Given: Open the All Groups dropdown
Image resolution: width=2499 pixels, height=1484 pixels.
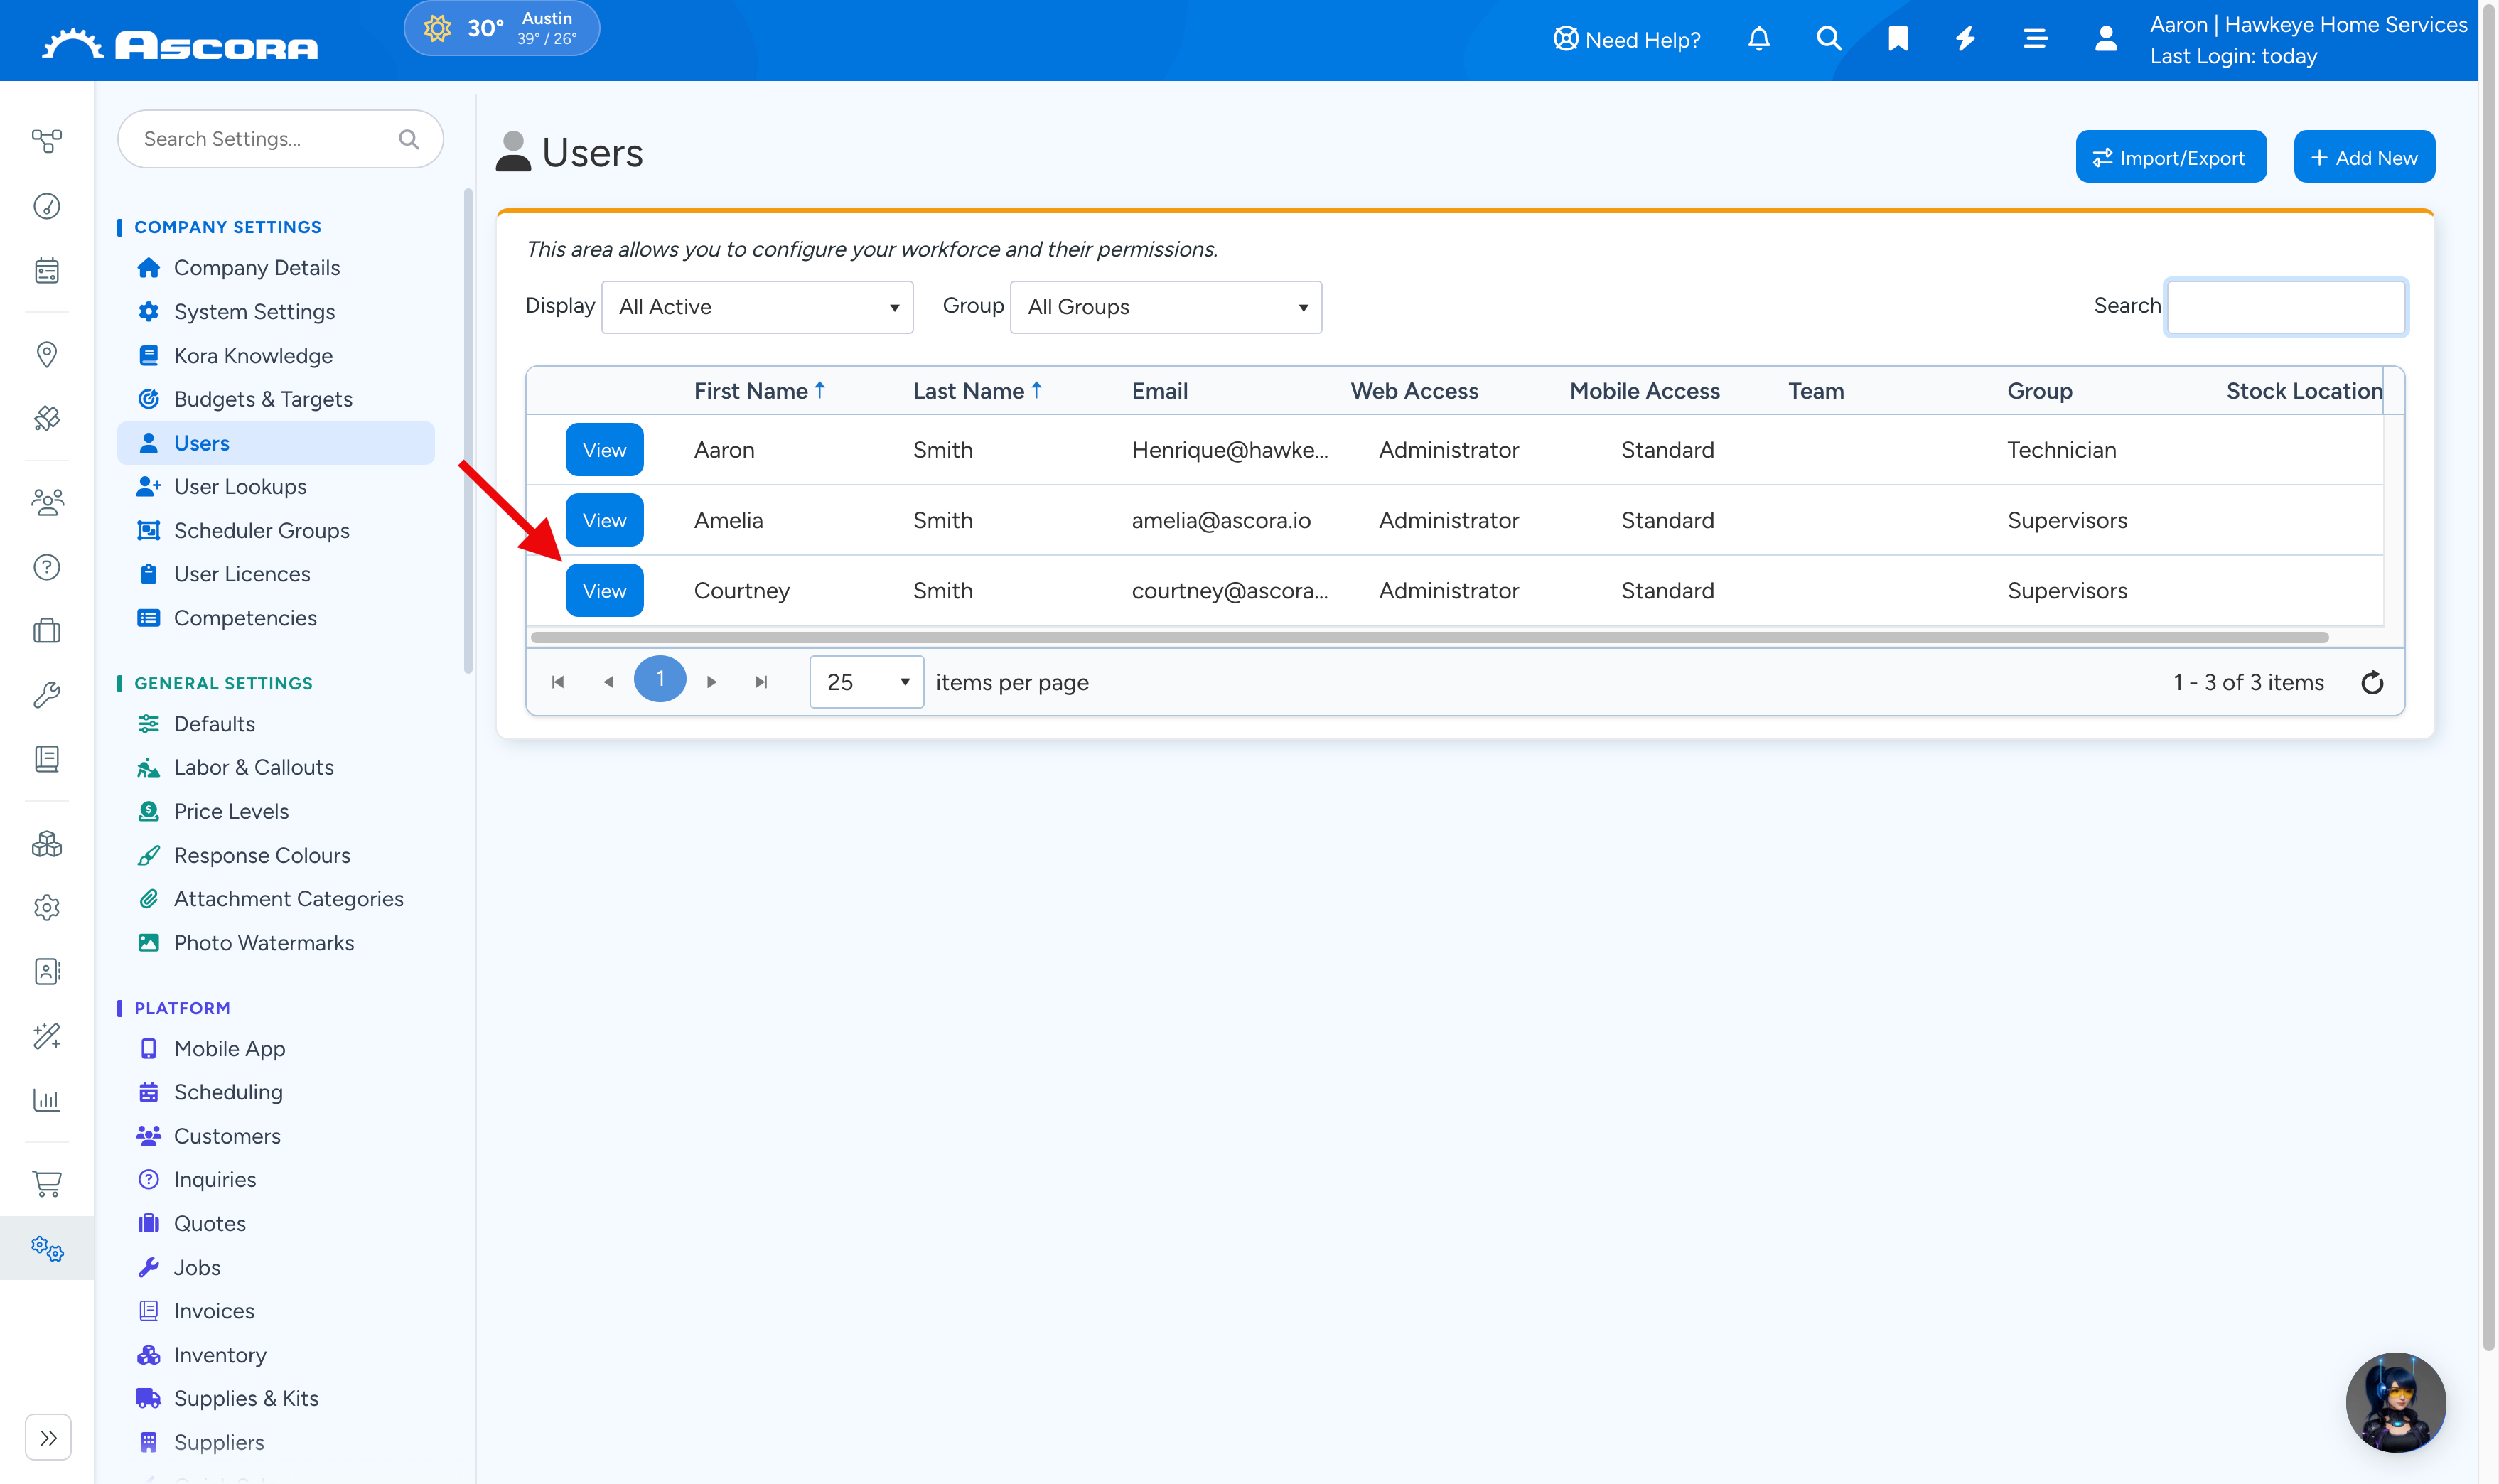Looking at the screenshot, I should click(x=1166, y=307).
